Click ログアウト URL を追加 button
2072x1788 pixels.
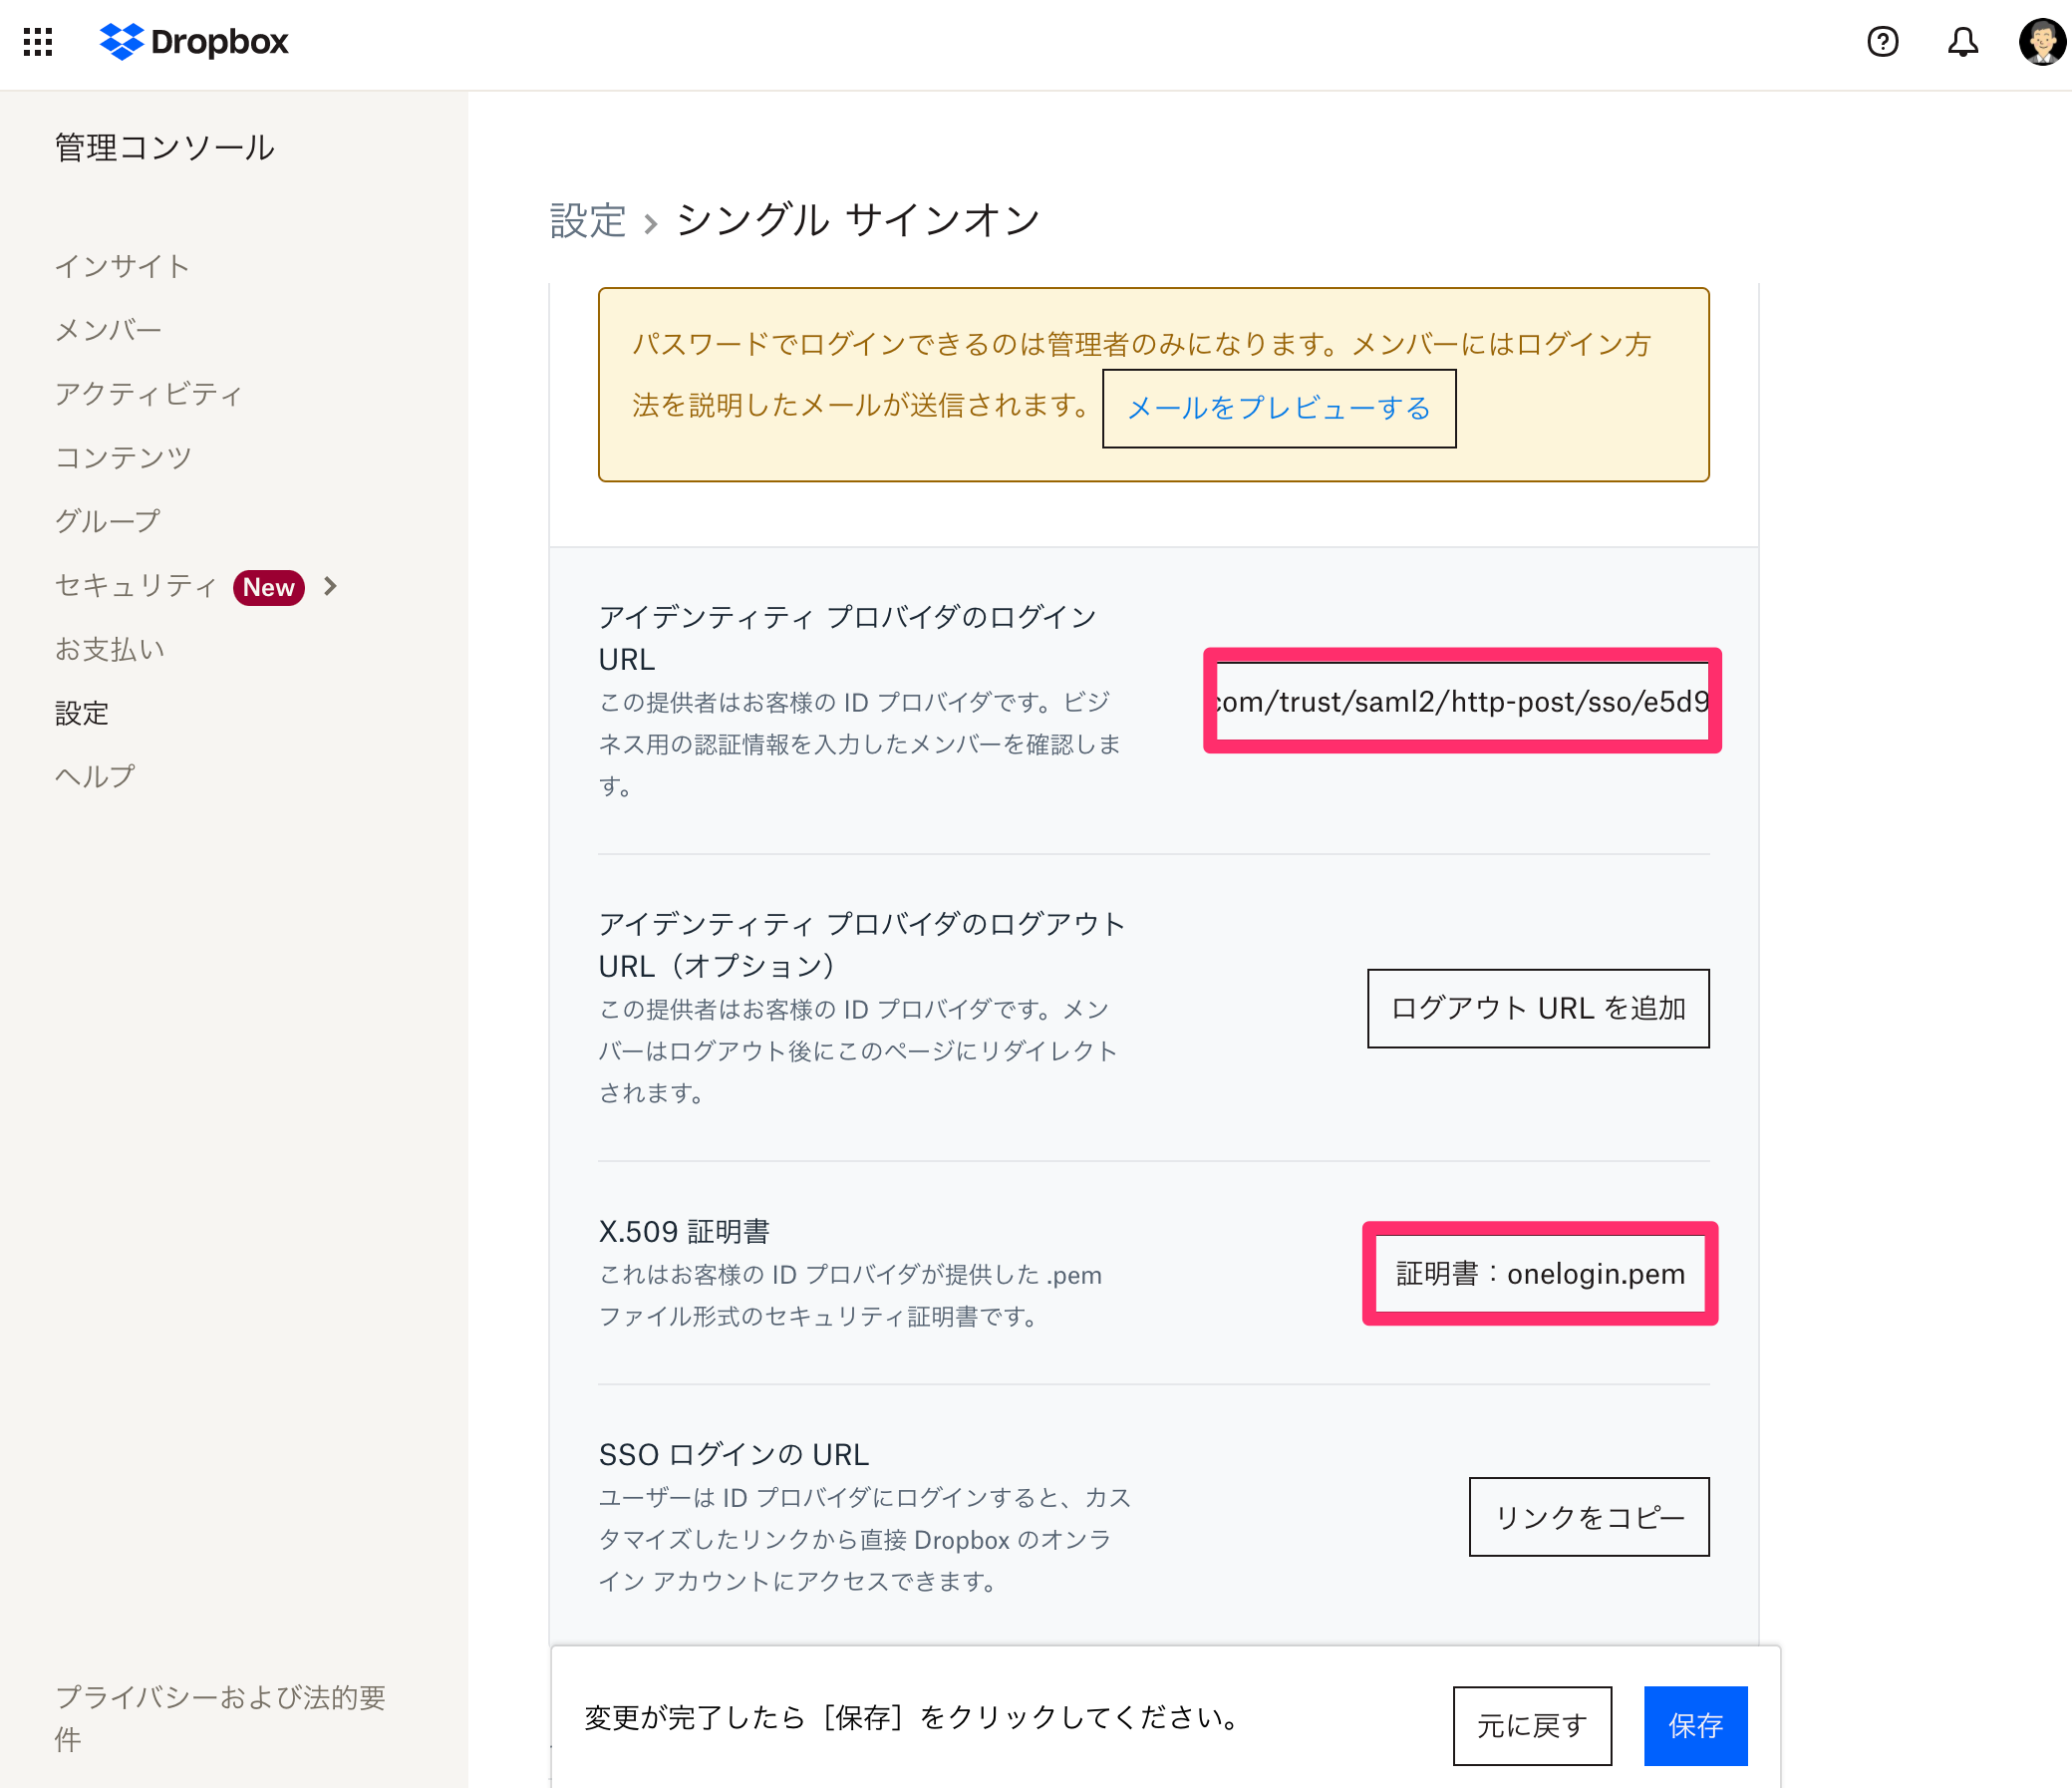(x=1538, y=1008)
